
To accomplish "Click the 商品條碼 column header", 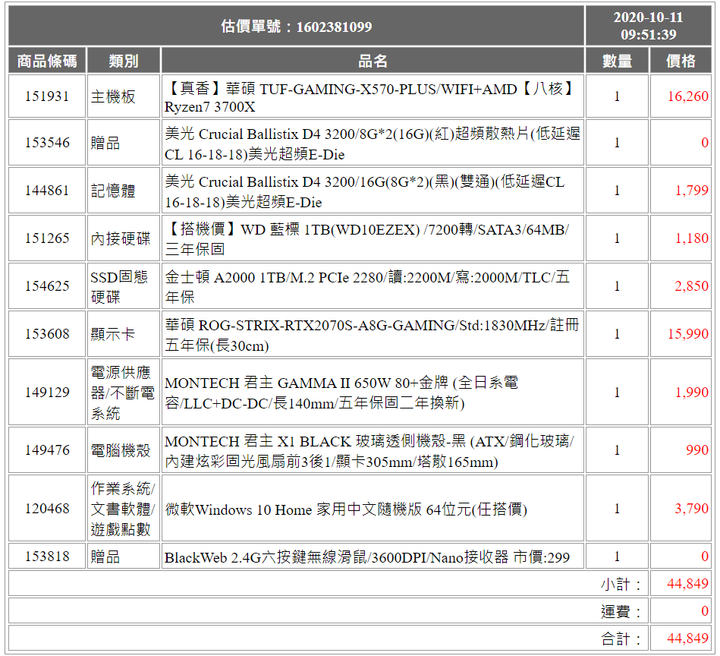I will coord(47,61).
